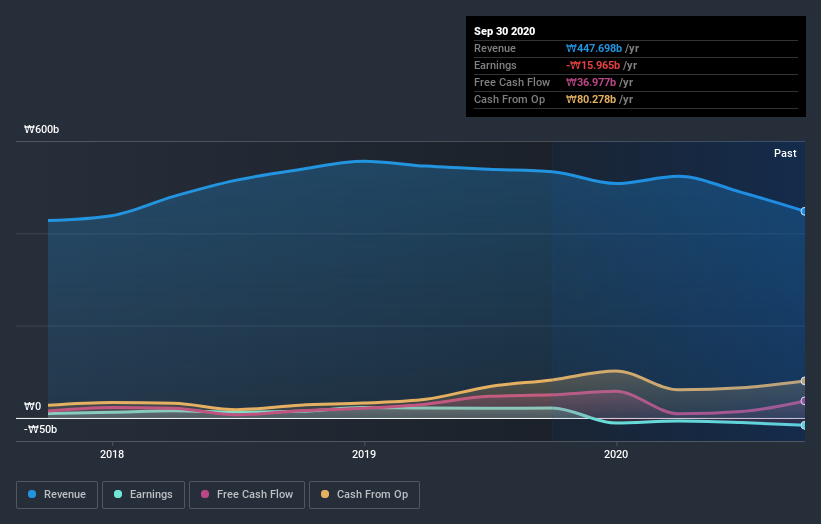Click the Cash From Op label in tooltip
Image resolution: width=821 pixels, height=524 pixels.
509,99
